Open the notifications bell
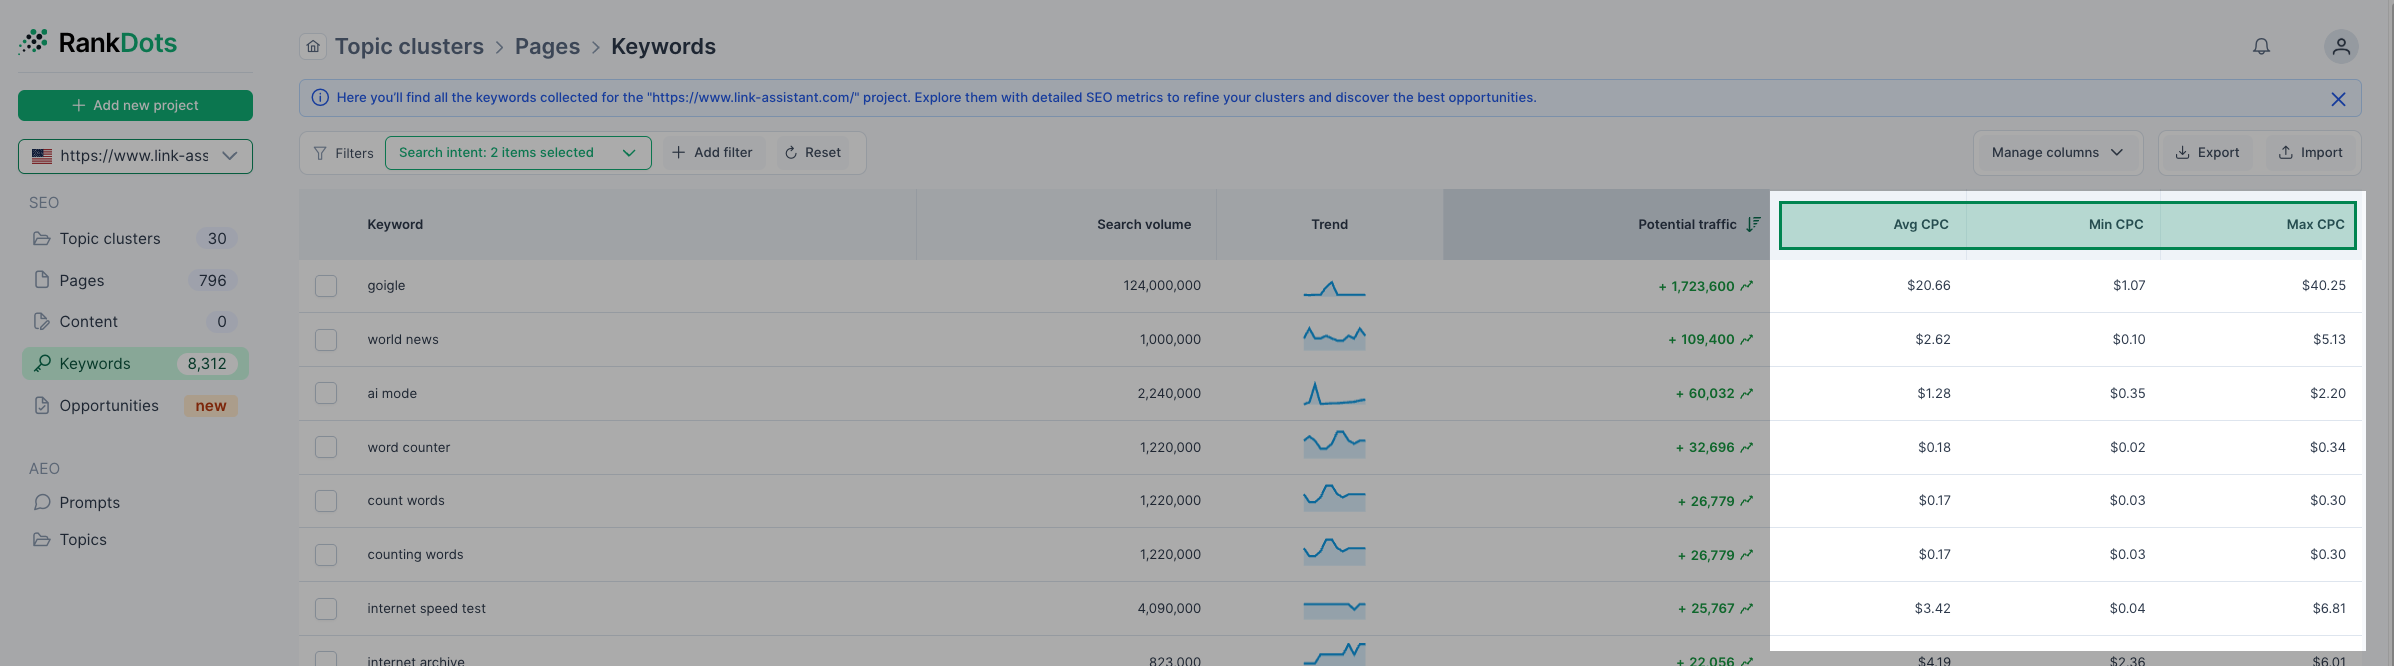The height and width of the screenshot is (666, 2394). tap(2261, 46)
